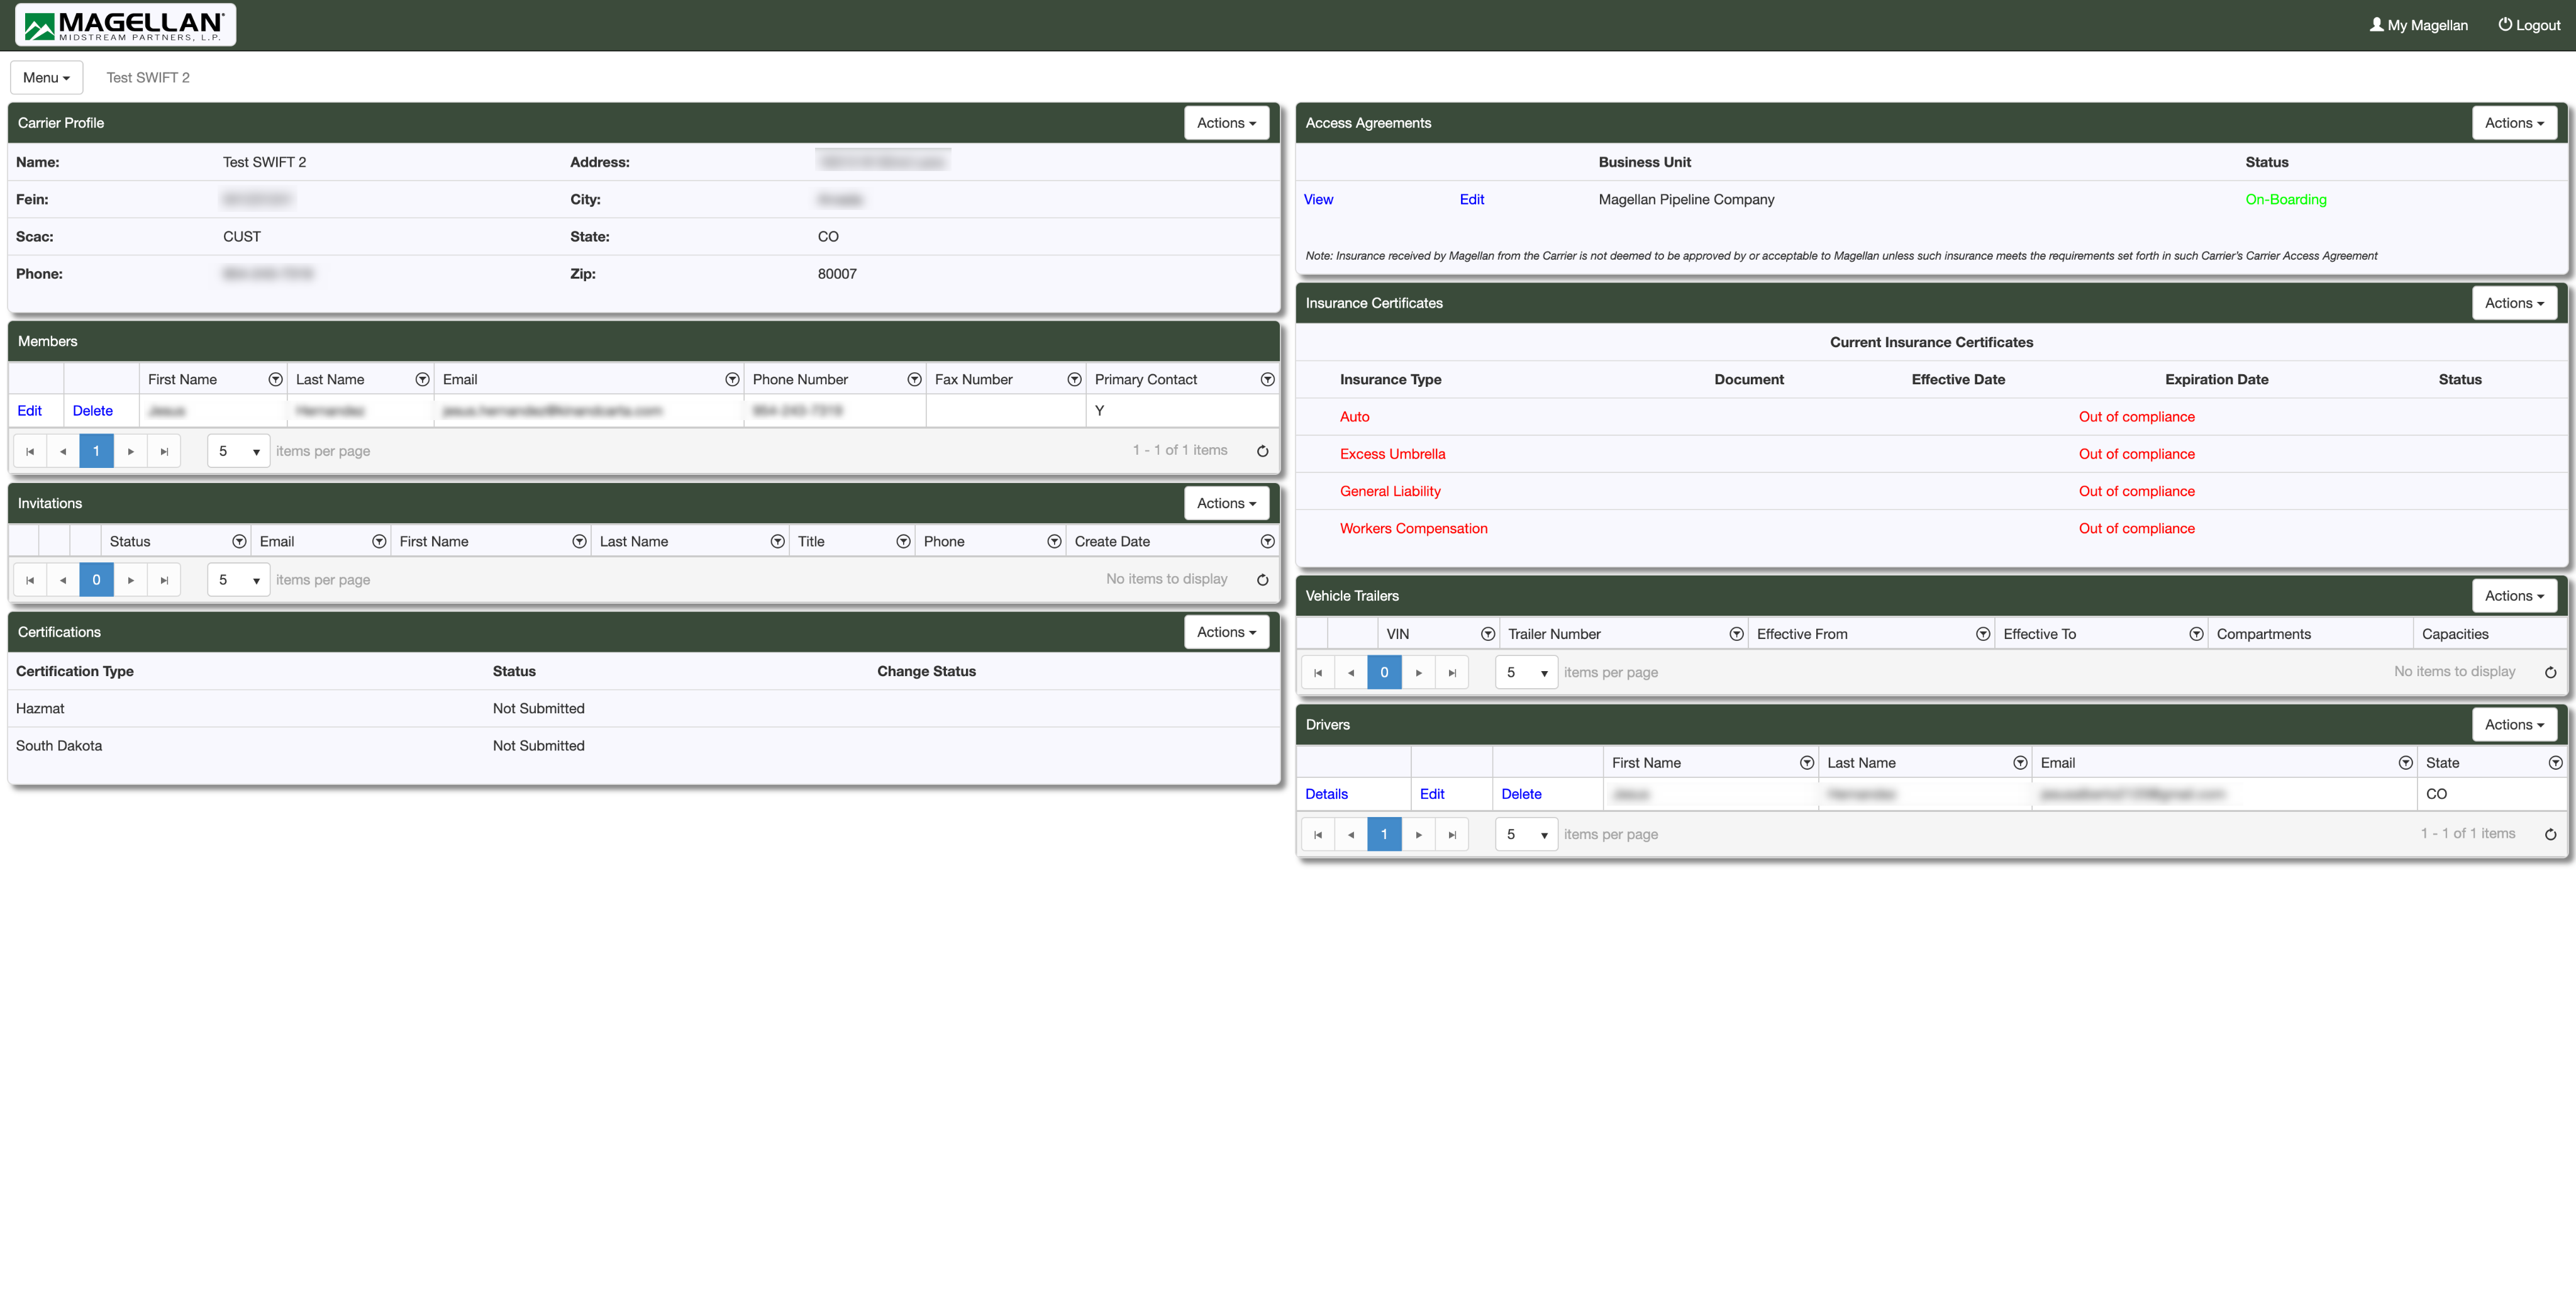
Task: Click Hazmat certification row
Action: (x=644, y=709)
